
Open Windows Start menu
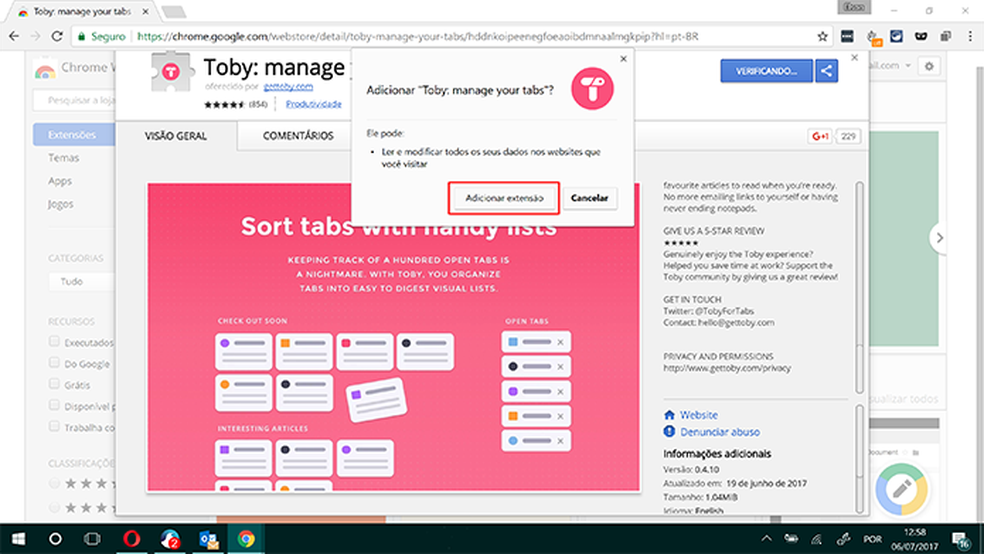coord(18,539)
